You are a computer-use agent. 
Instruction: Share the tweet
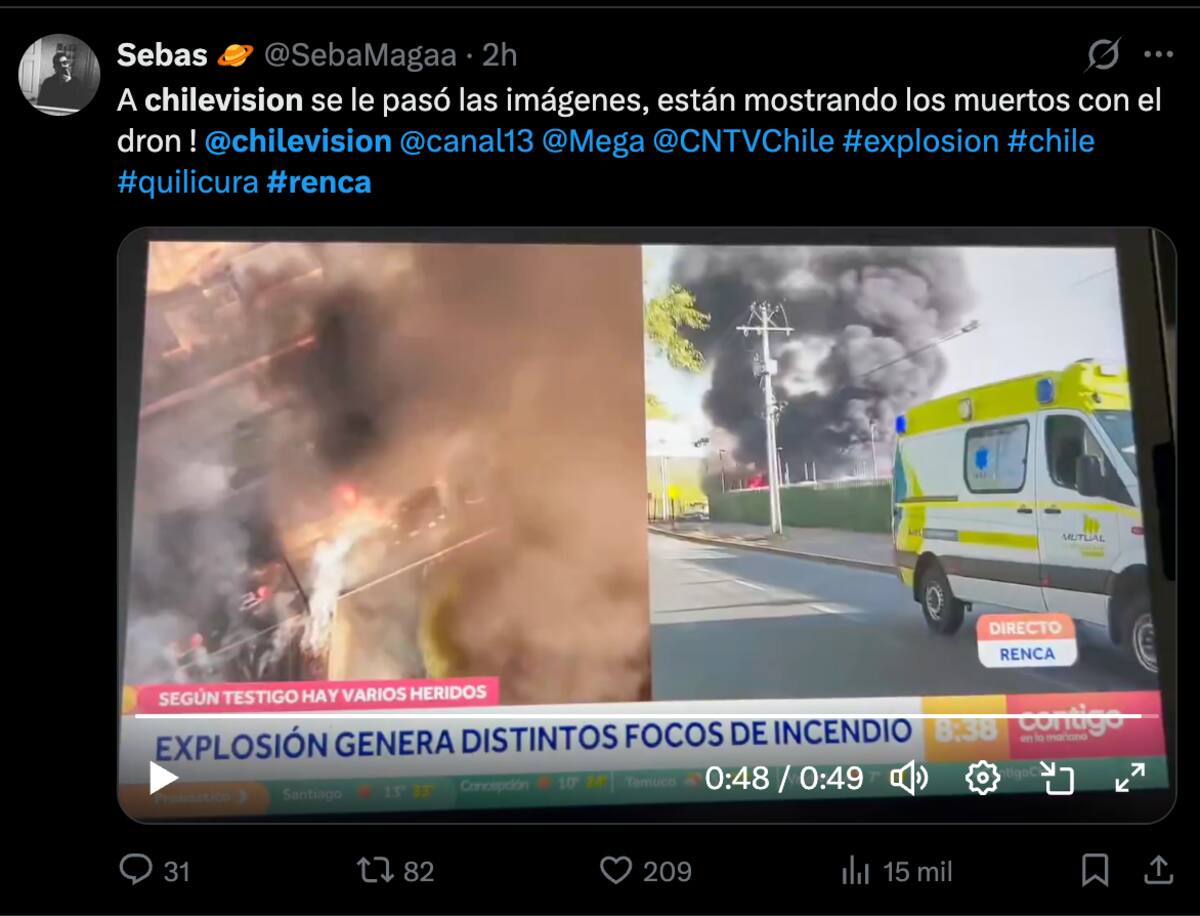[x=1159, y=870]
